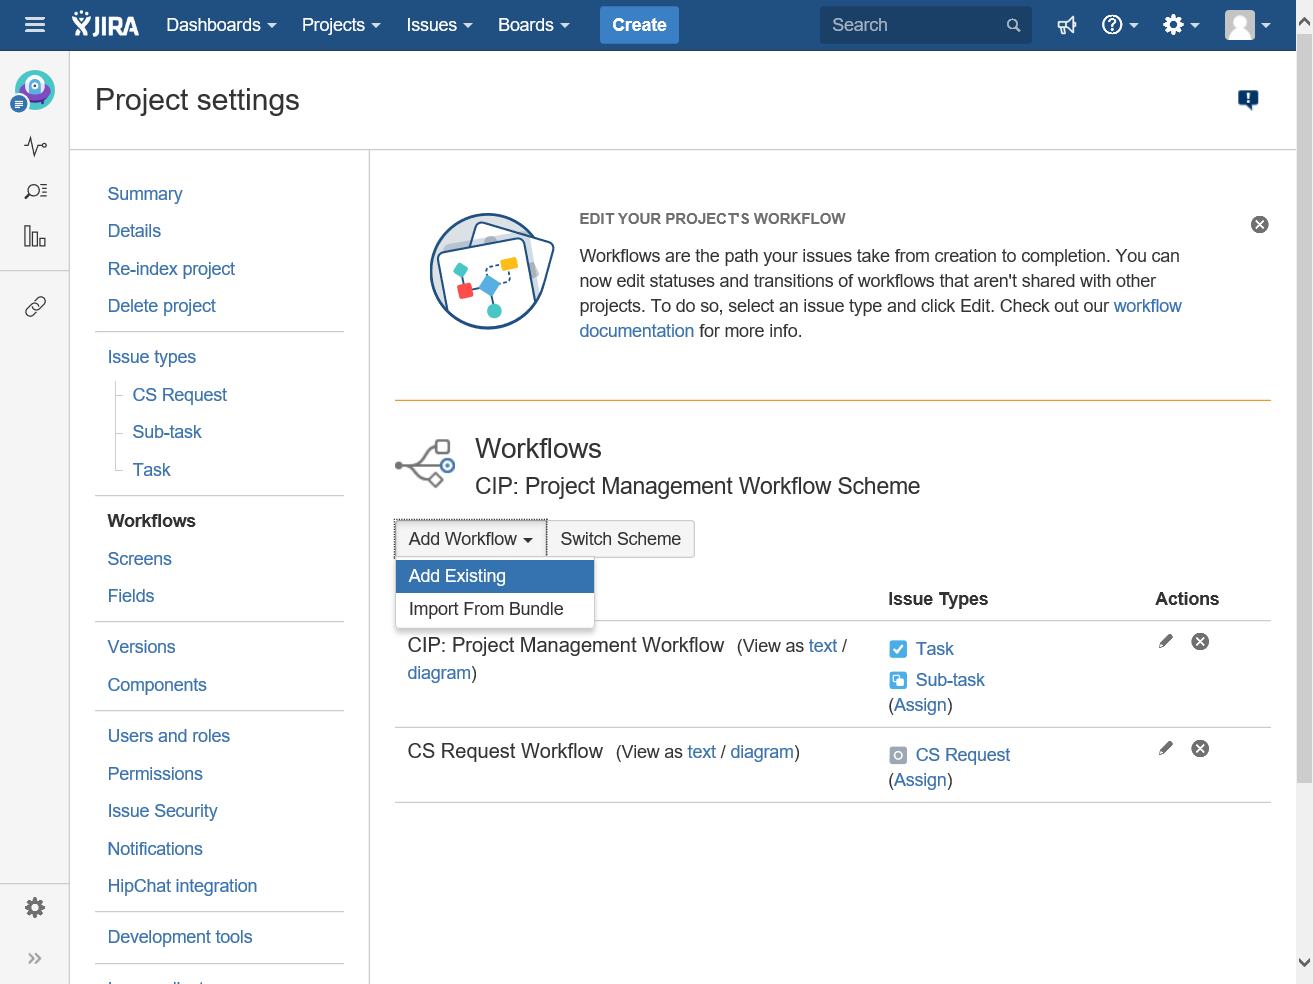
Task: View CIP workflow as text
Action: (823, 646)
